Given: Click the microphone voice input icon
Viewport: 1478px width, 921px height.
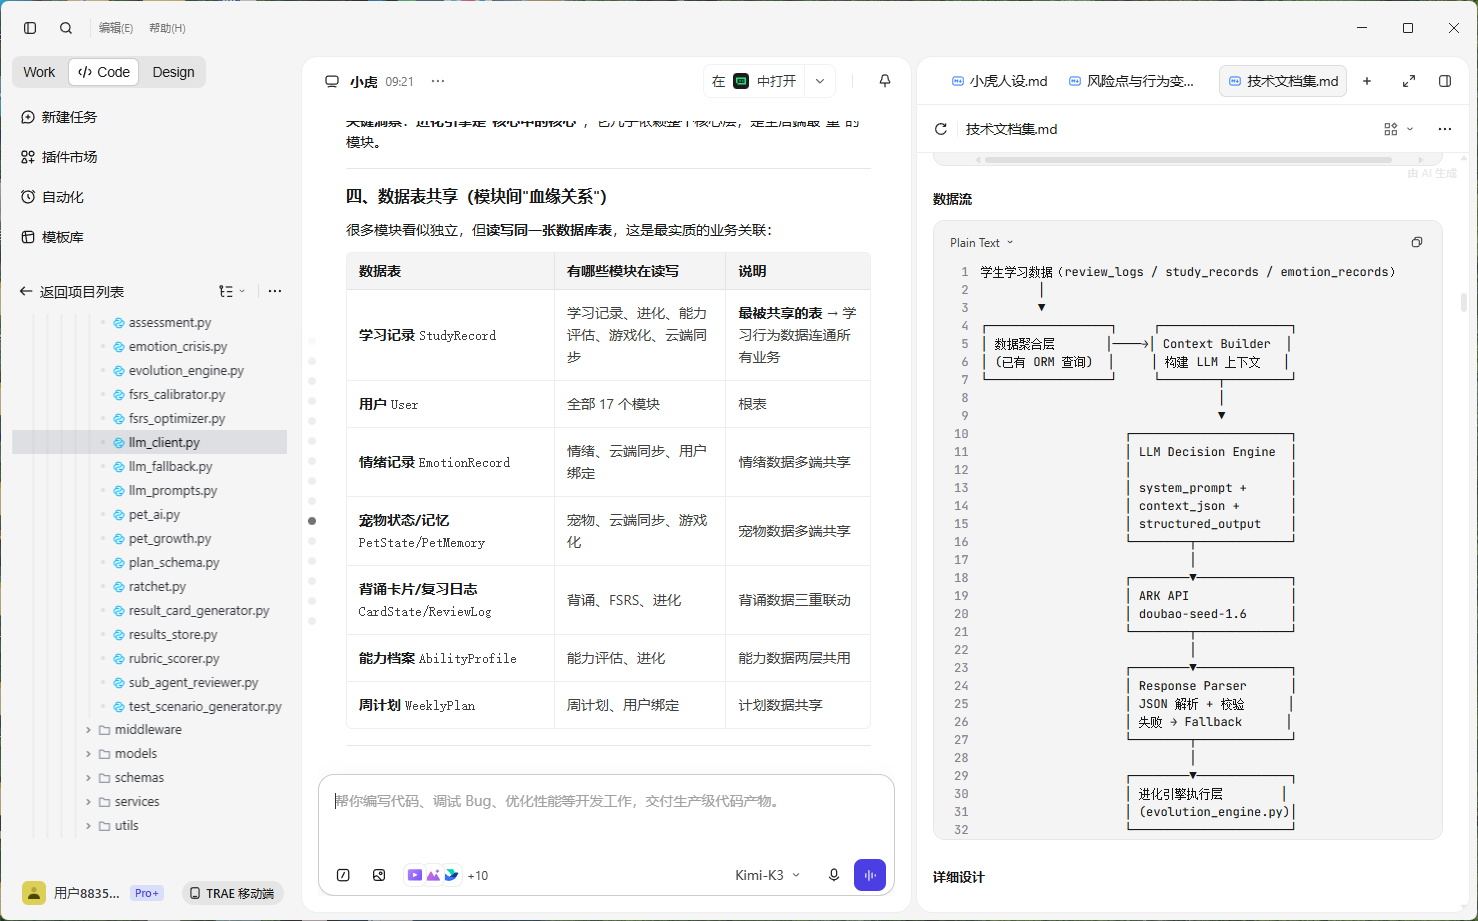Looking at the screenshot, I should (x=834, y=875).
